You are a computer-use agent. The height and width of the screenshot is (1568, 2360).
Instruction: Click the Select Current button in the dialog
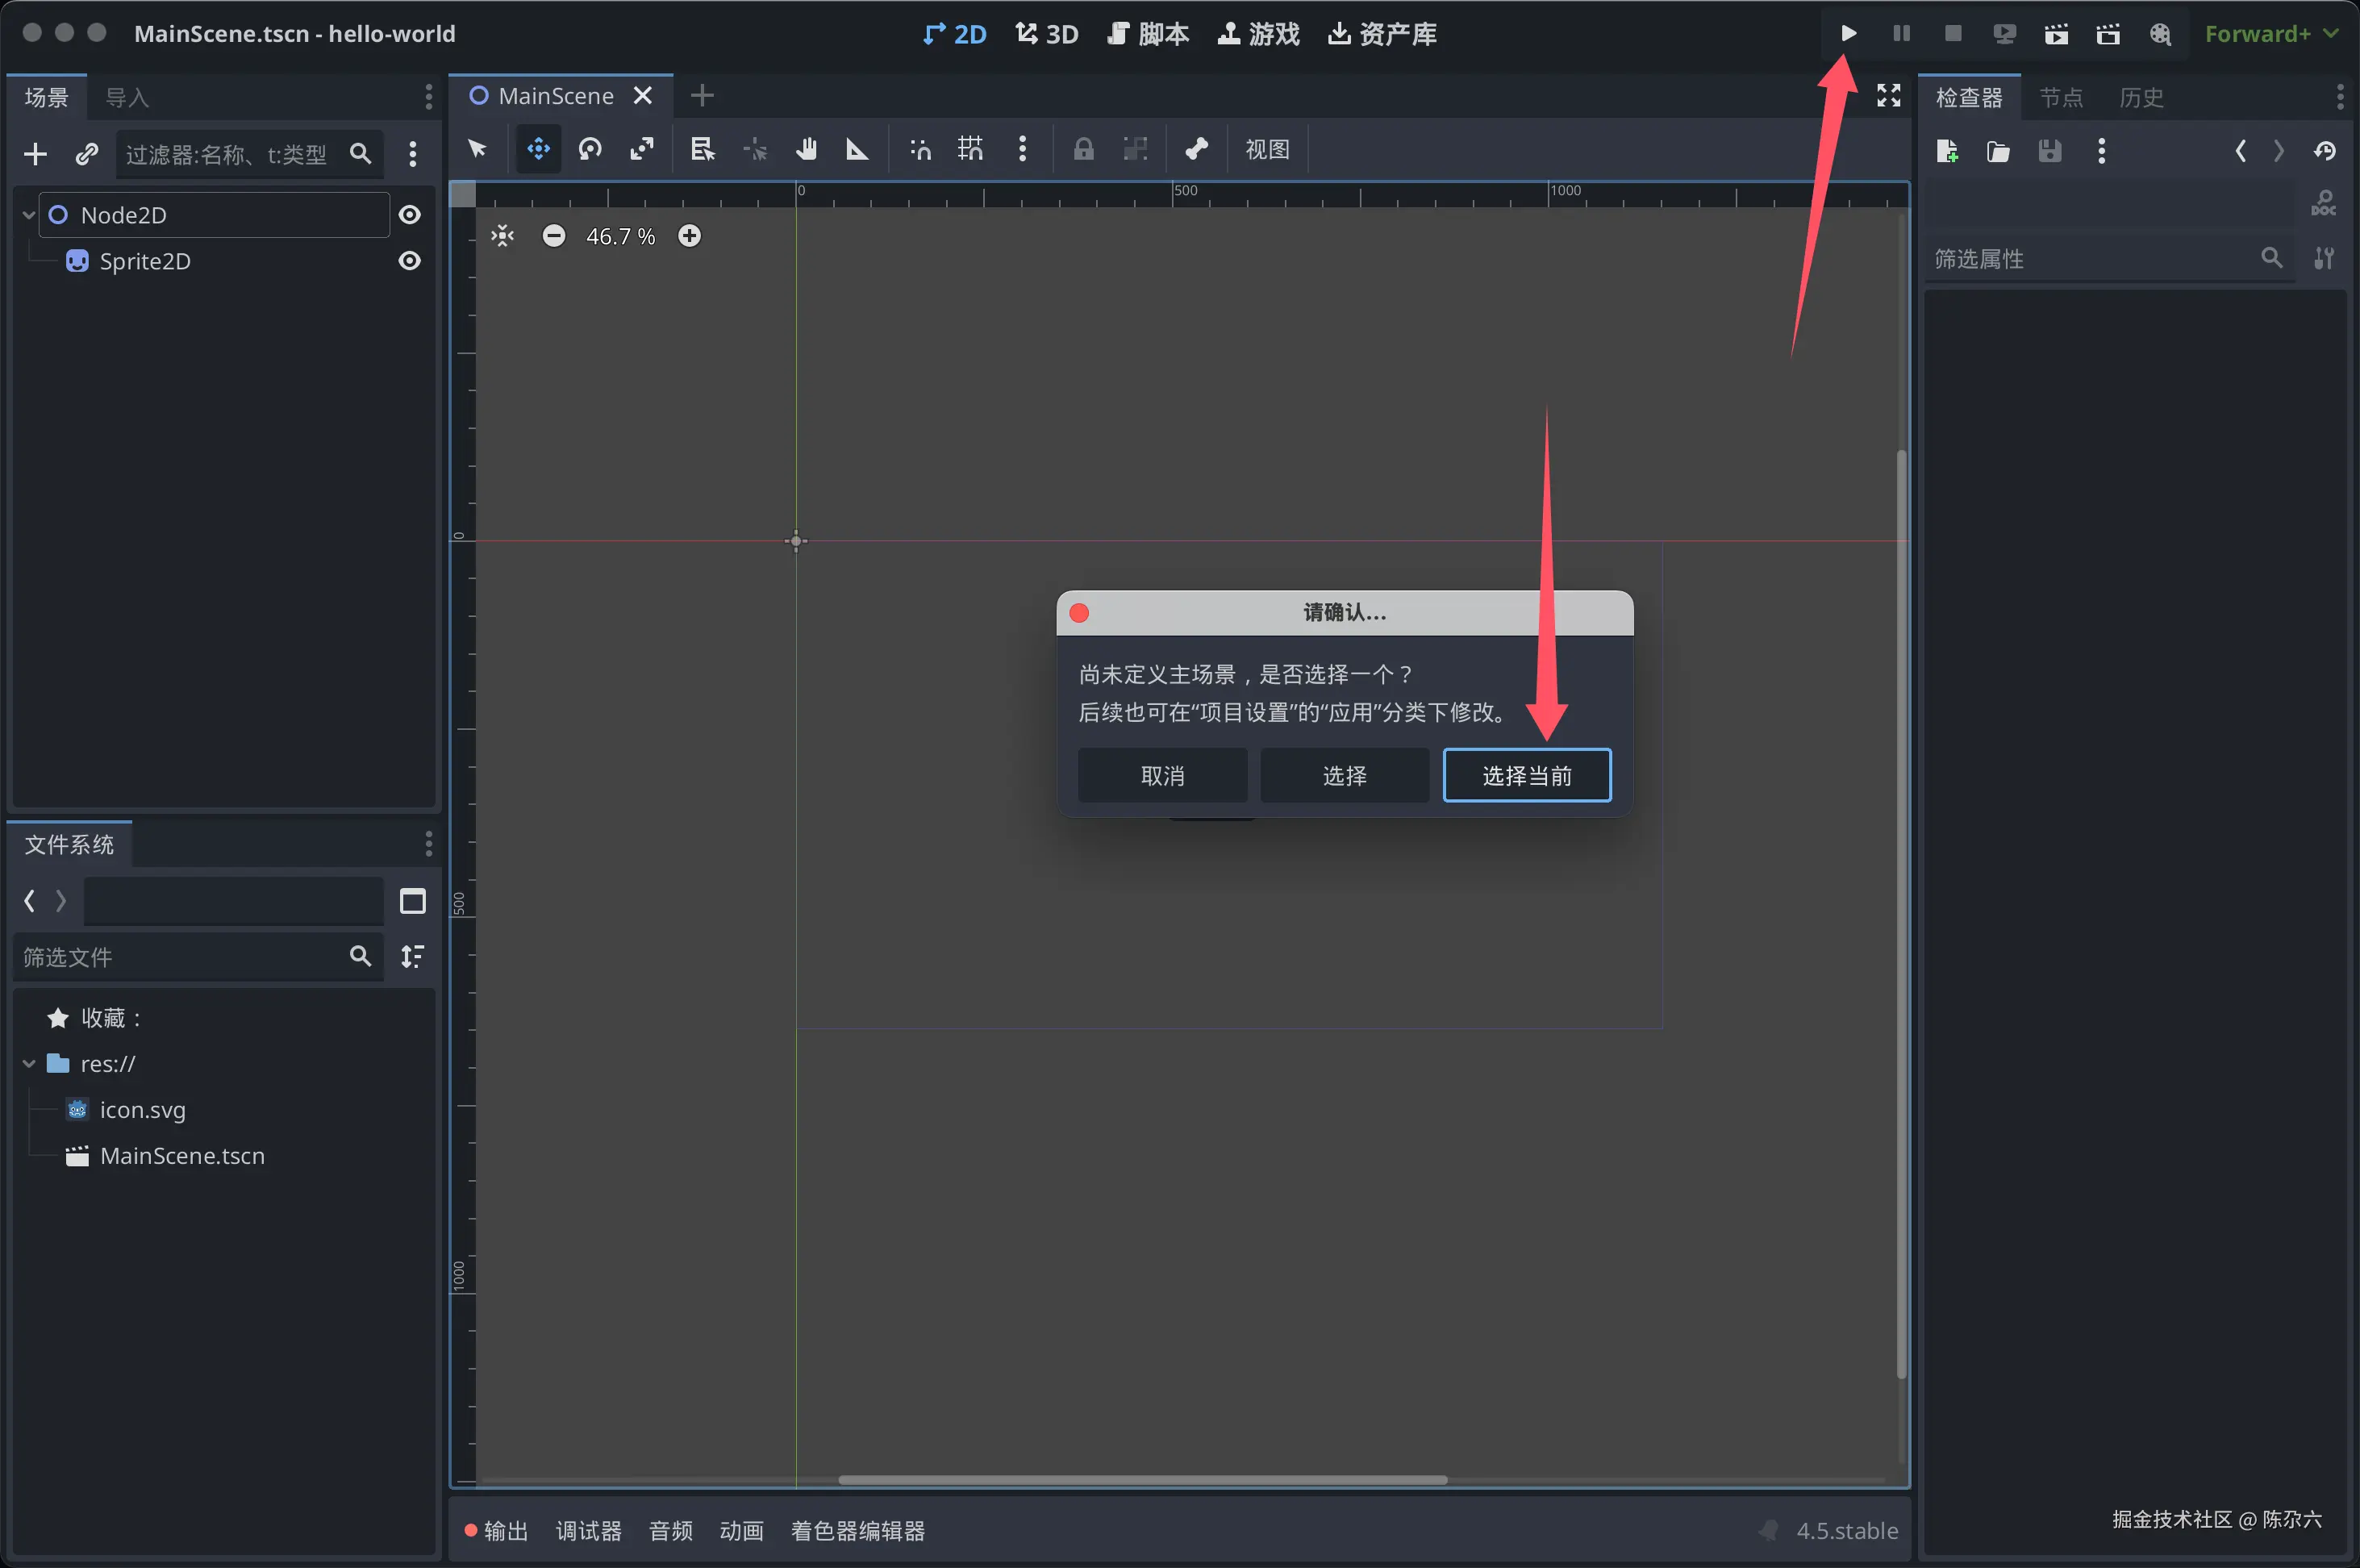pyautogui.click(x=1526, y=776)
